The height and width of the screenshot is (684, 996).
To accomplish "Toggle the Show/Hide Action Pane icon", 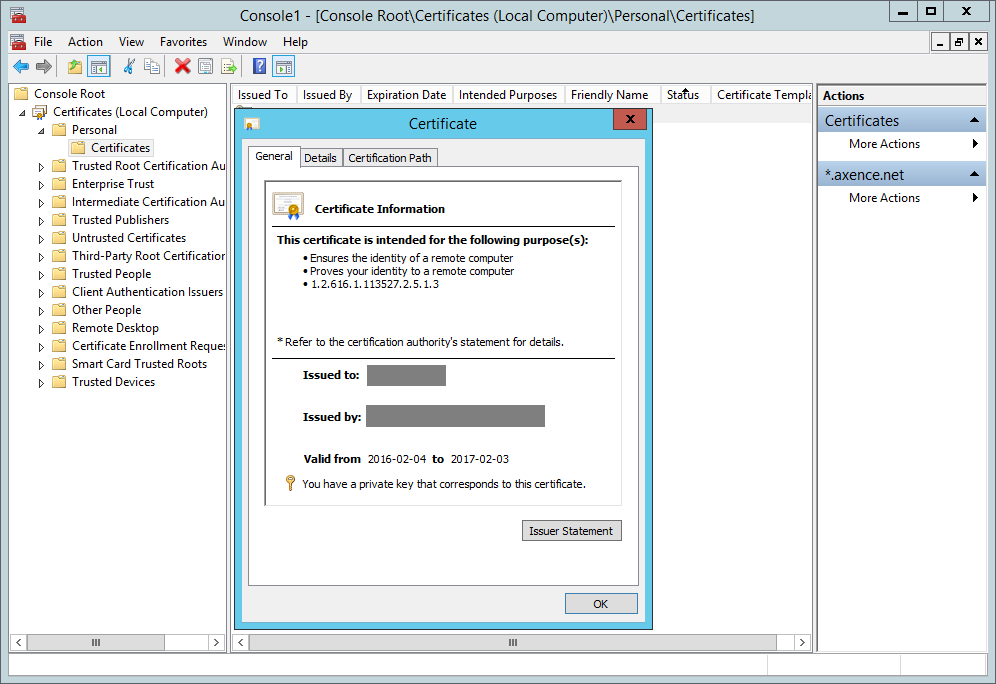I will point(283,67).
